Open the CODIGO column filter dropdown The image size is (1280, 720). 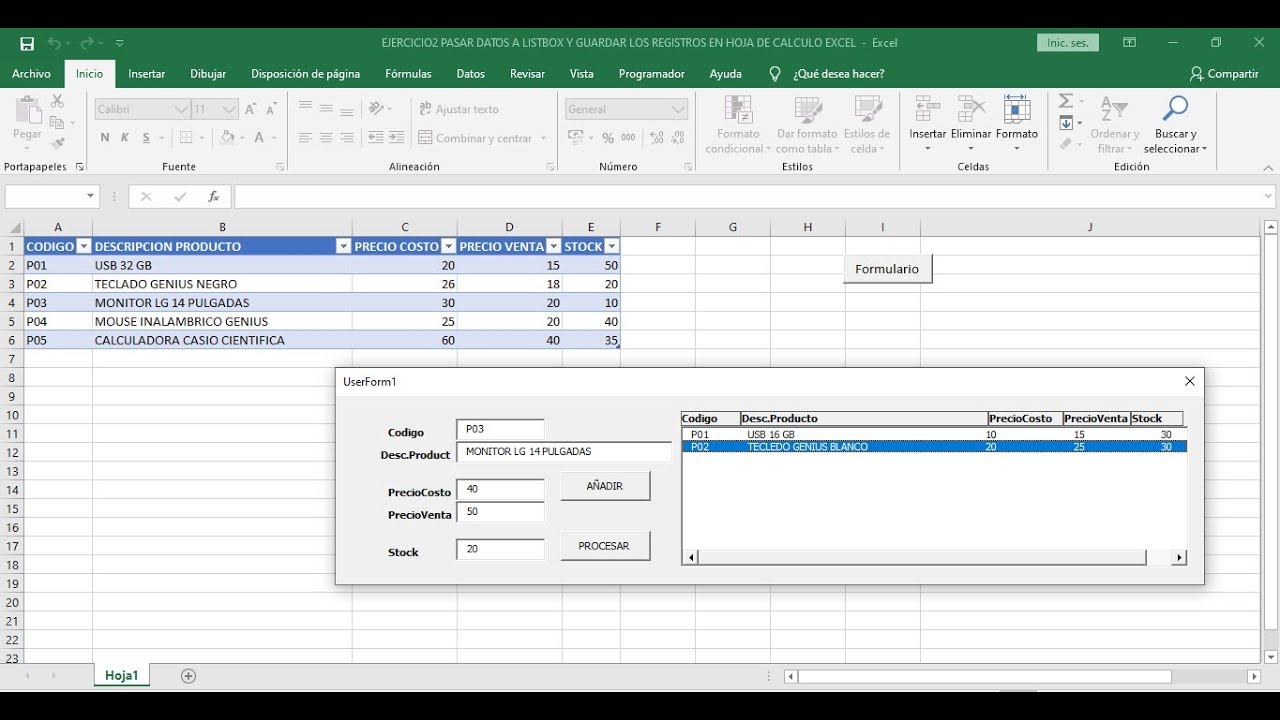[84, 246]
